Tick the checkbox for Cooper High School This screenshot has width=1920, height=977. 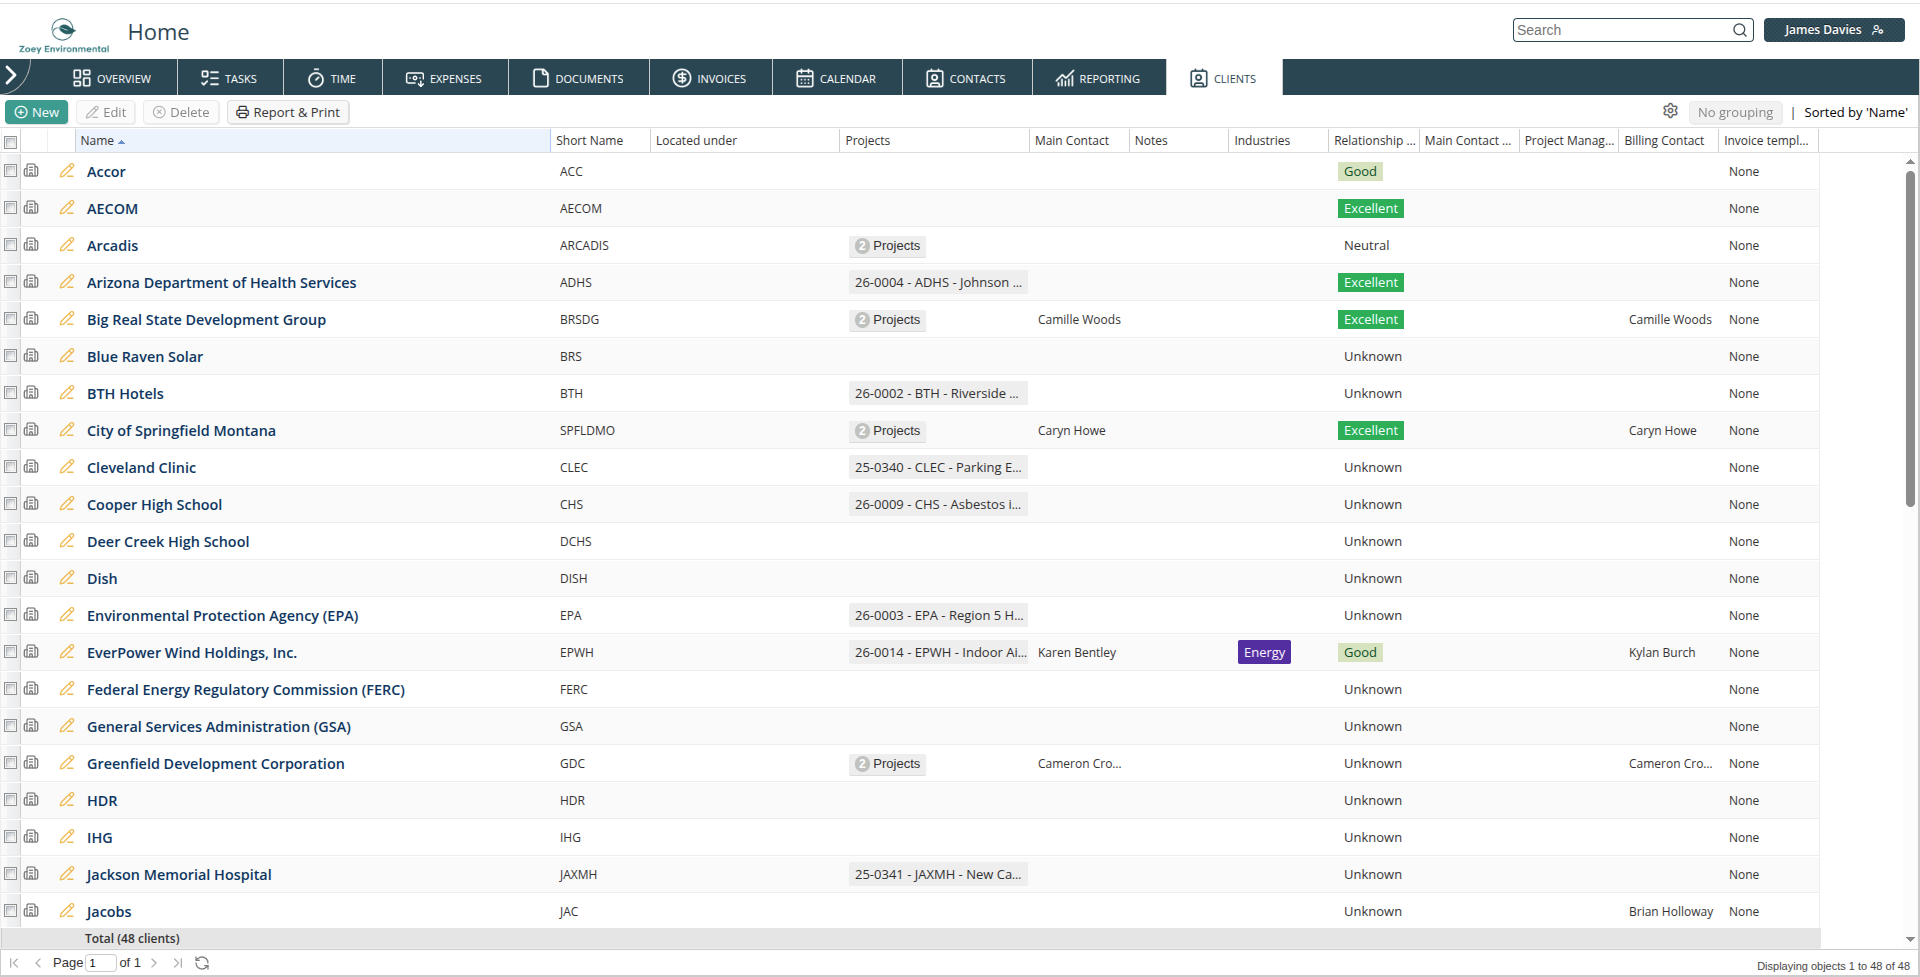(11, 504)
